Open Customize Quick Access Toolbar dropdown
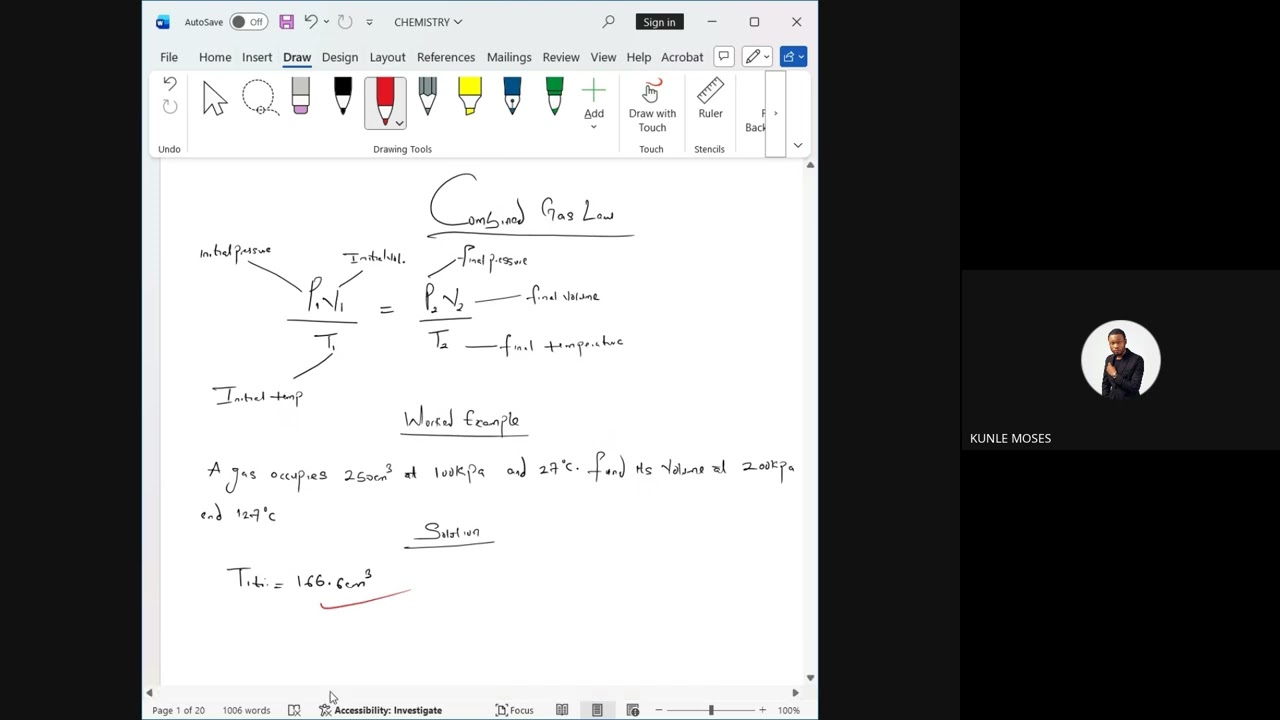 pos(369,22)
